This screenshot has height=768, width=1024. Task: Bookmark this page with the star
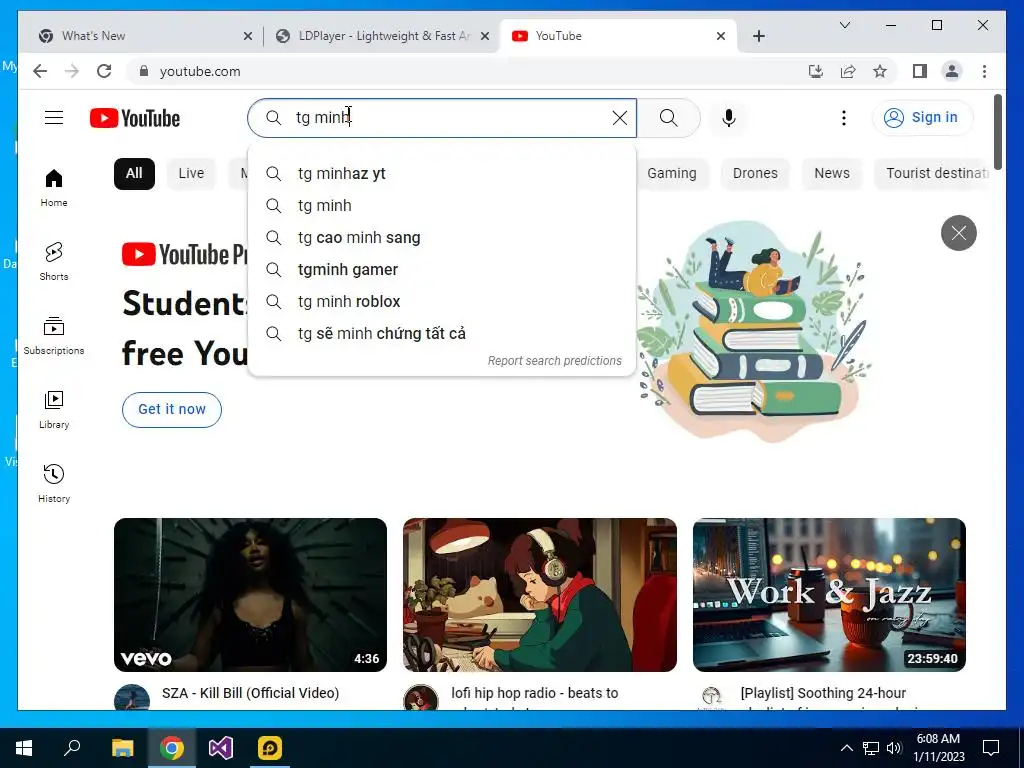[880, 71]
